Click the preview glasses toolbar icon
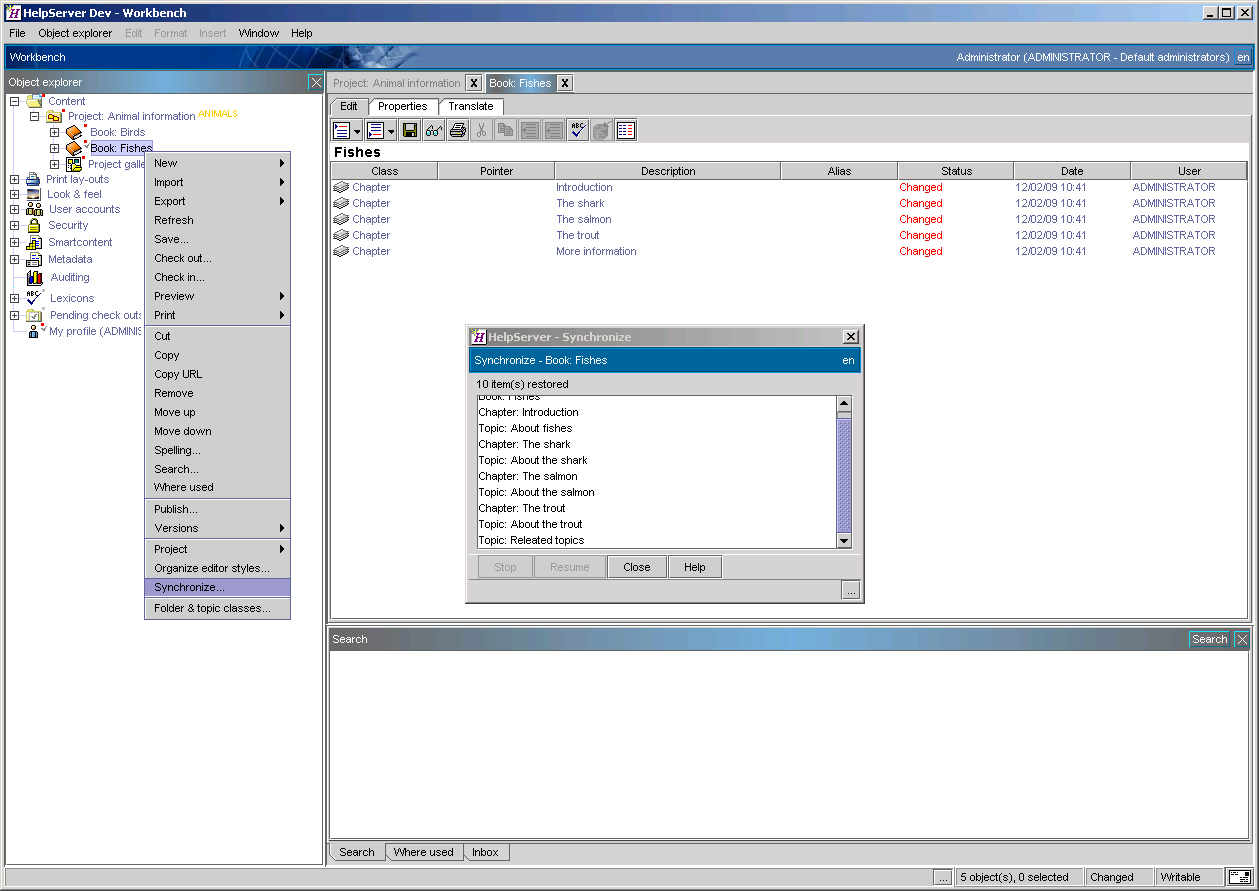This screenshot has height=891, width=1259. 434,130
